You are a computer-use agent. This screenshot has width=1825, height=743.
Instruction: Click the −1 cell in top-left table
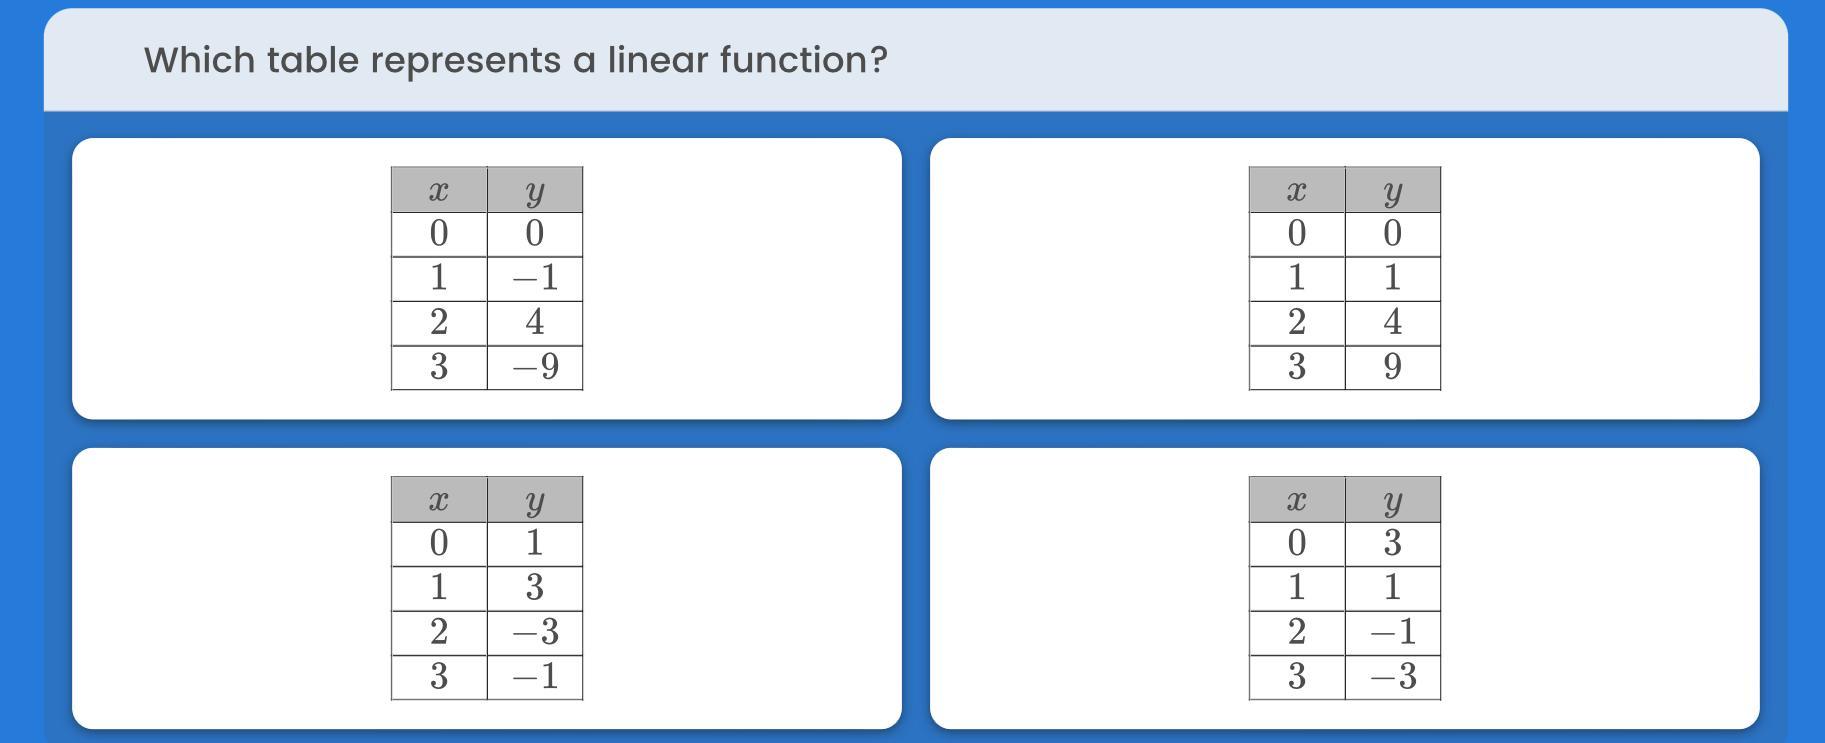point(535,278)
